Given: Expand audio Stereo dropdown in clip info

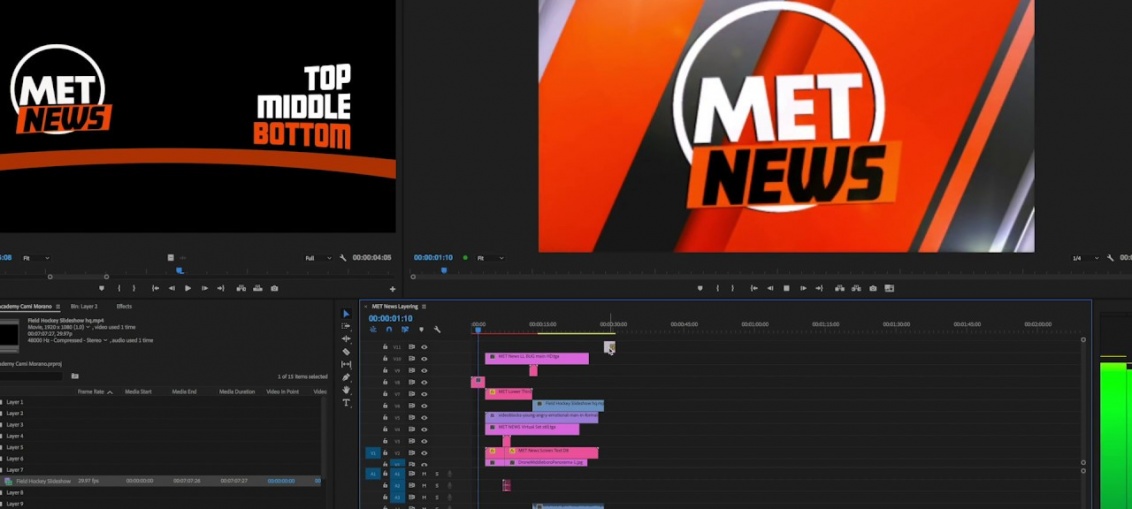Looking at the screenshot, I should 105,340.
